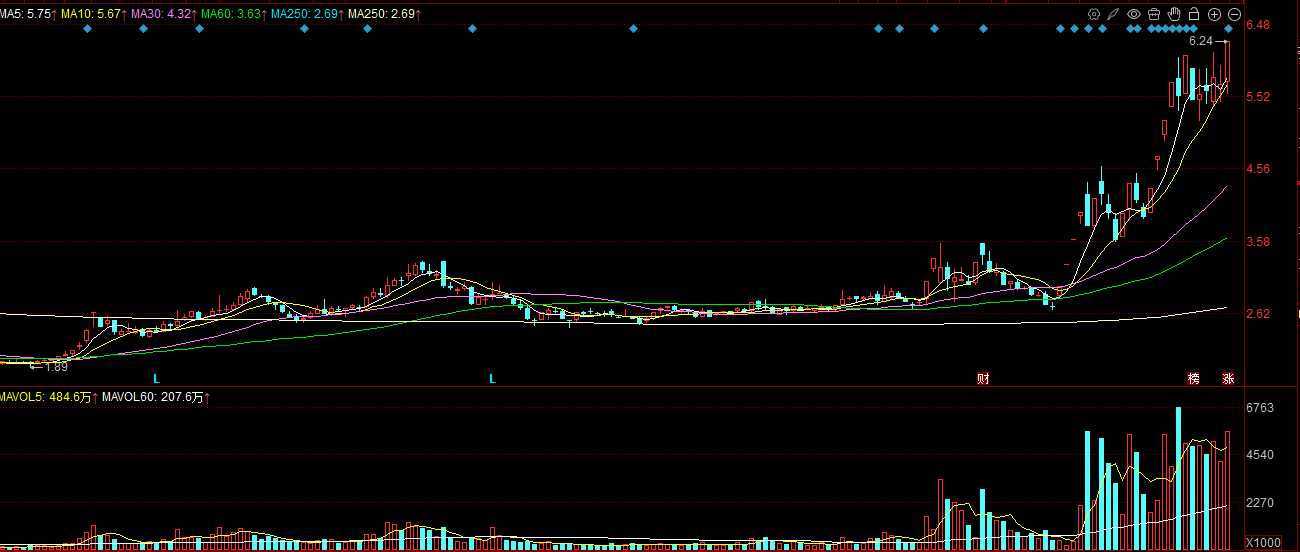The width and height of the screenshot is (1300, 552).
Task: Click the 财 financial marker
Action: (x=983, y=379)
